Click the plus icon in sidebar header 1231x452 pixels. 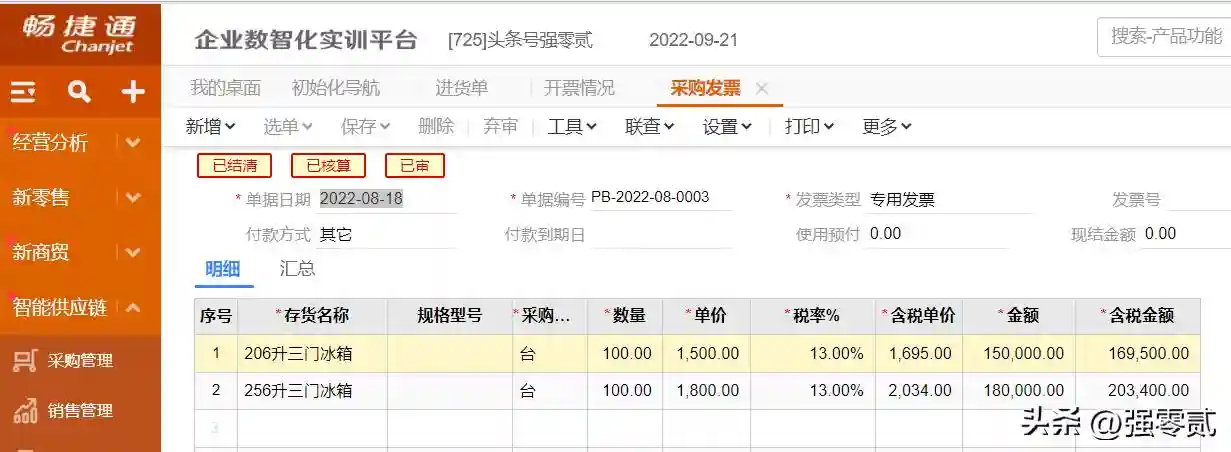click(133, 93)
